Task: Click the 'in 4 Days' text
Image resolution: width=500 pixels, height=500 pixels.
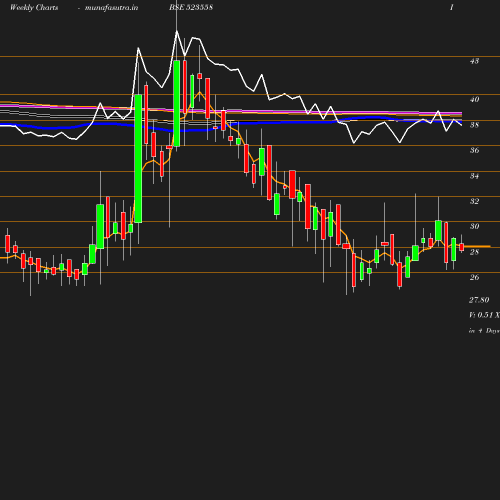Action: click(484, 331)
